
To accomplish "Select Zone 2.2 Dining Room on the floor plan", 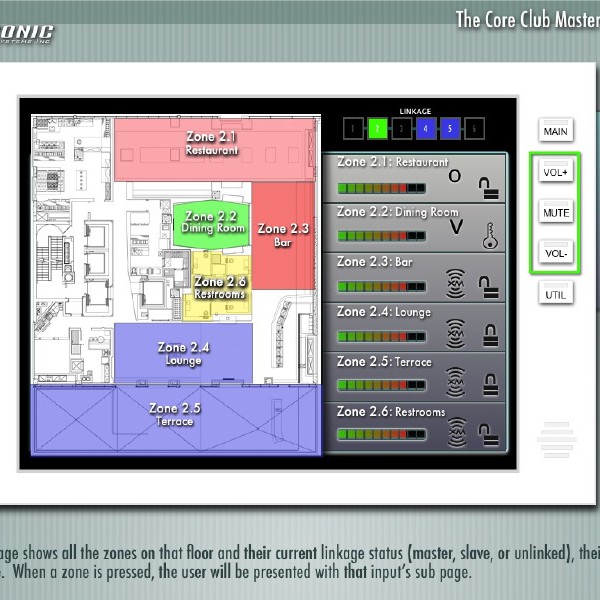I will 211,222.
